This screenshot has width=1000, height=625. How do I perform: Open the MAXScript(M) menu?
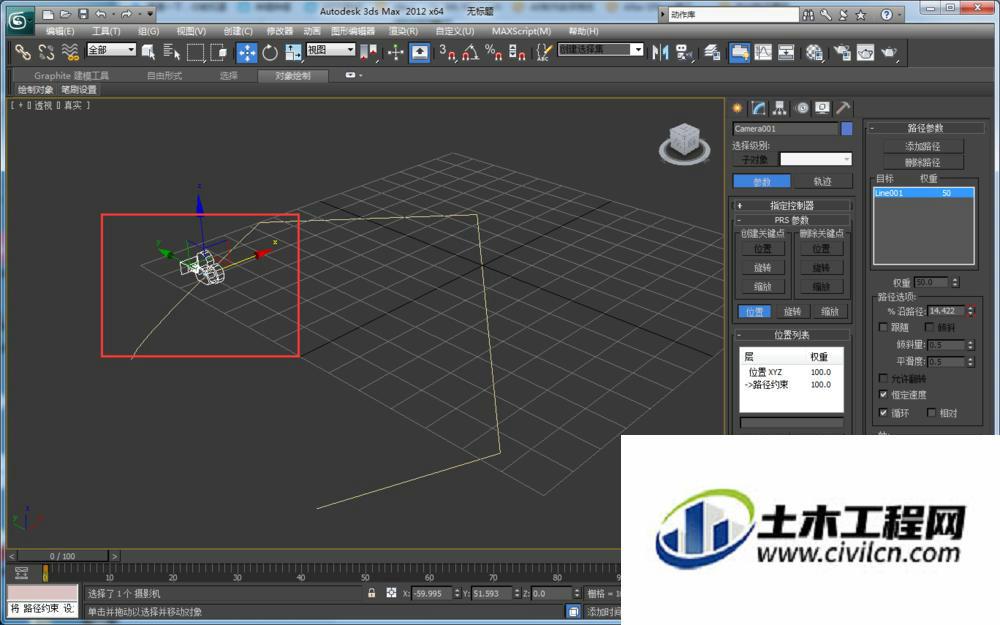point(521,31)
